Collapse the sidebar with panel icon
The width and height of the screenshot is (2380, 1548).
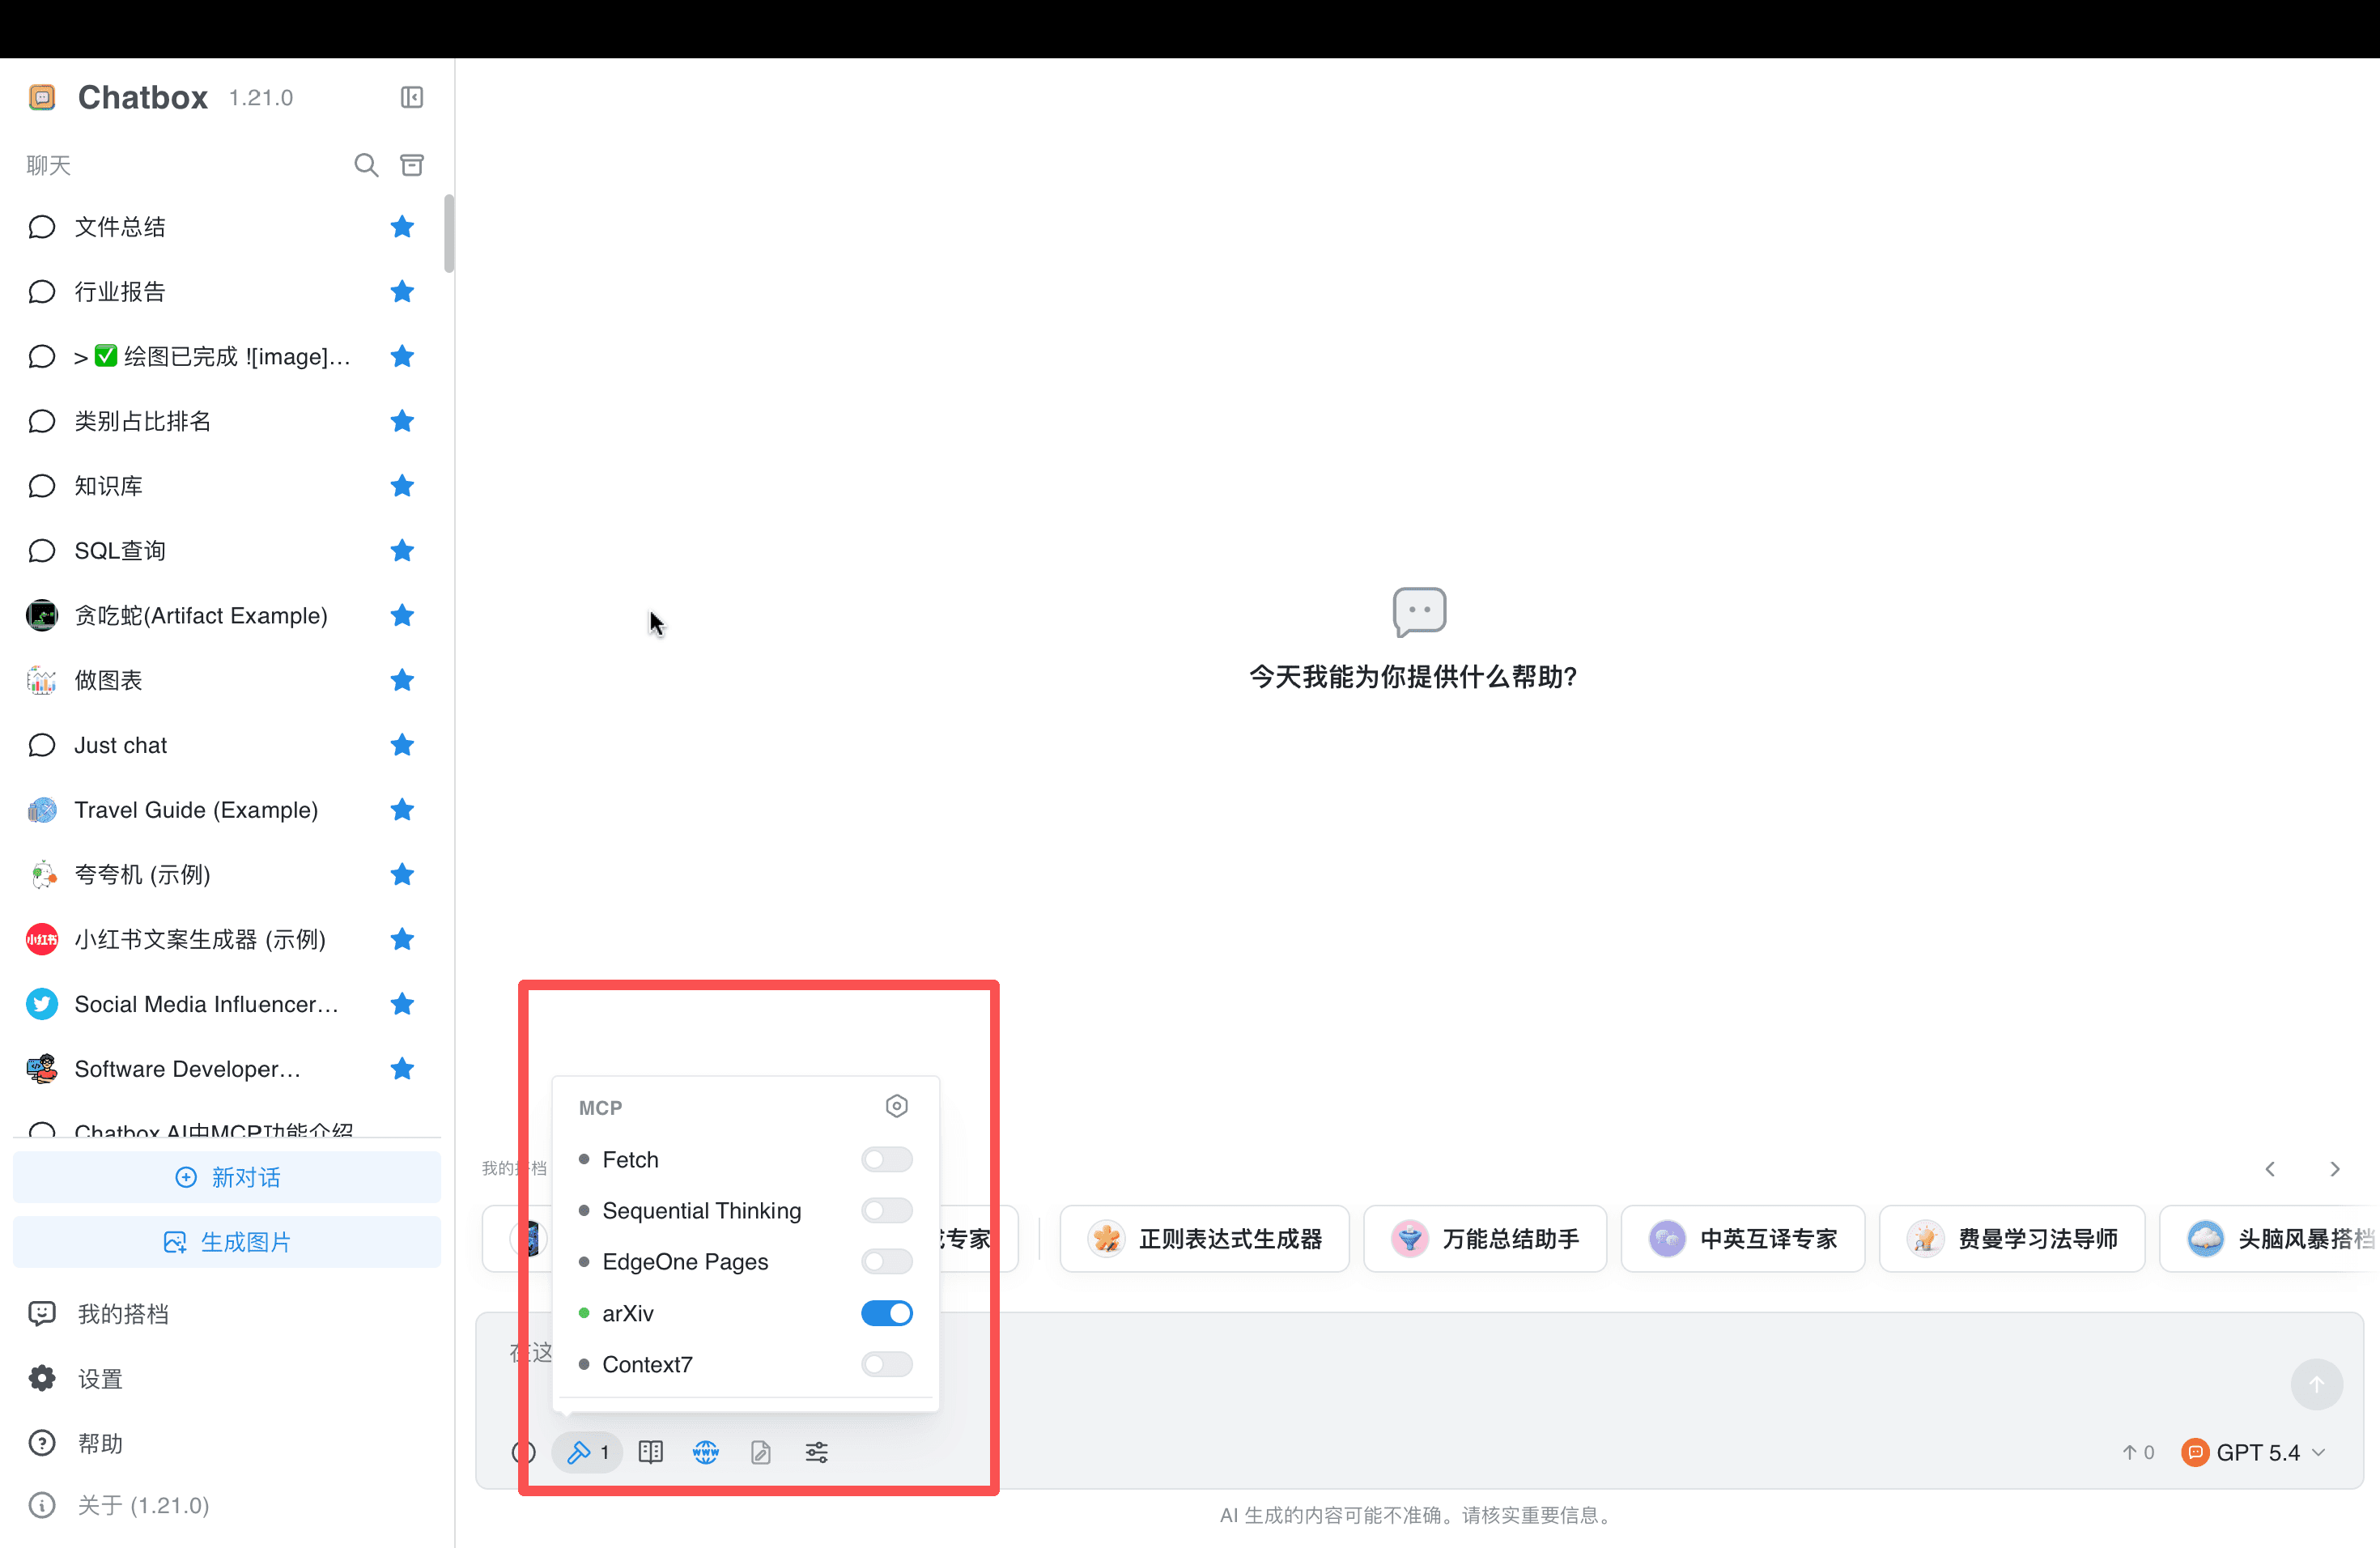click(x=411, y=97)
